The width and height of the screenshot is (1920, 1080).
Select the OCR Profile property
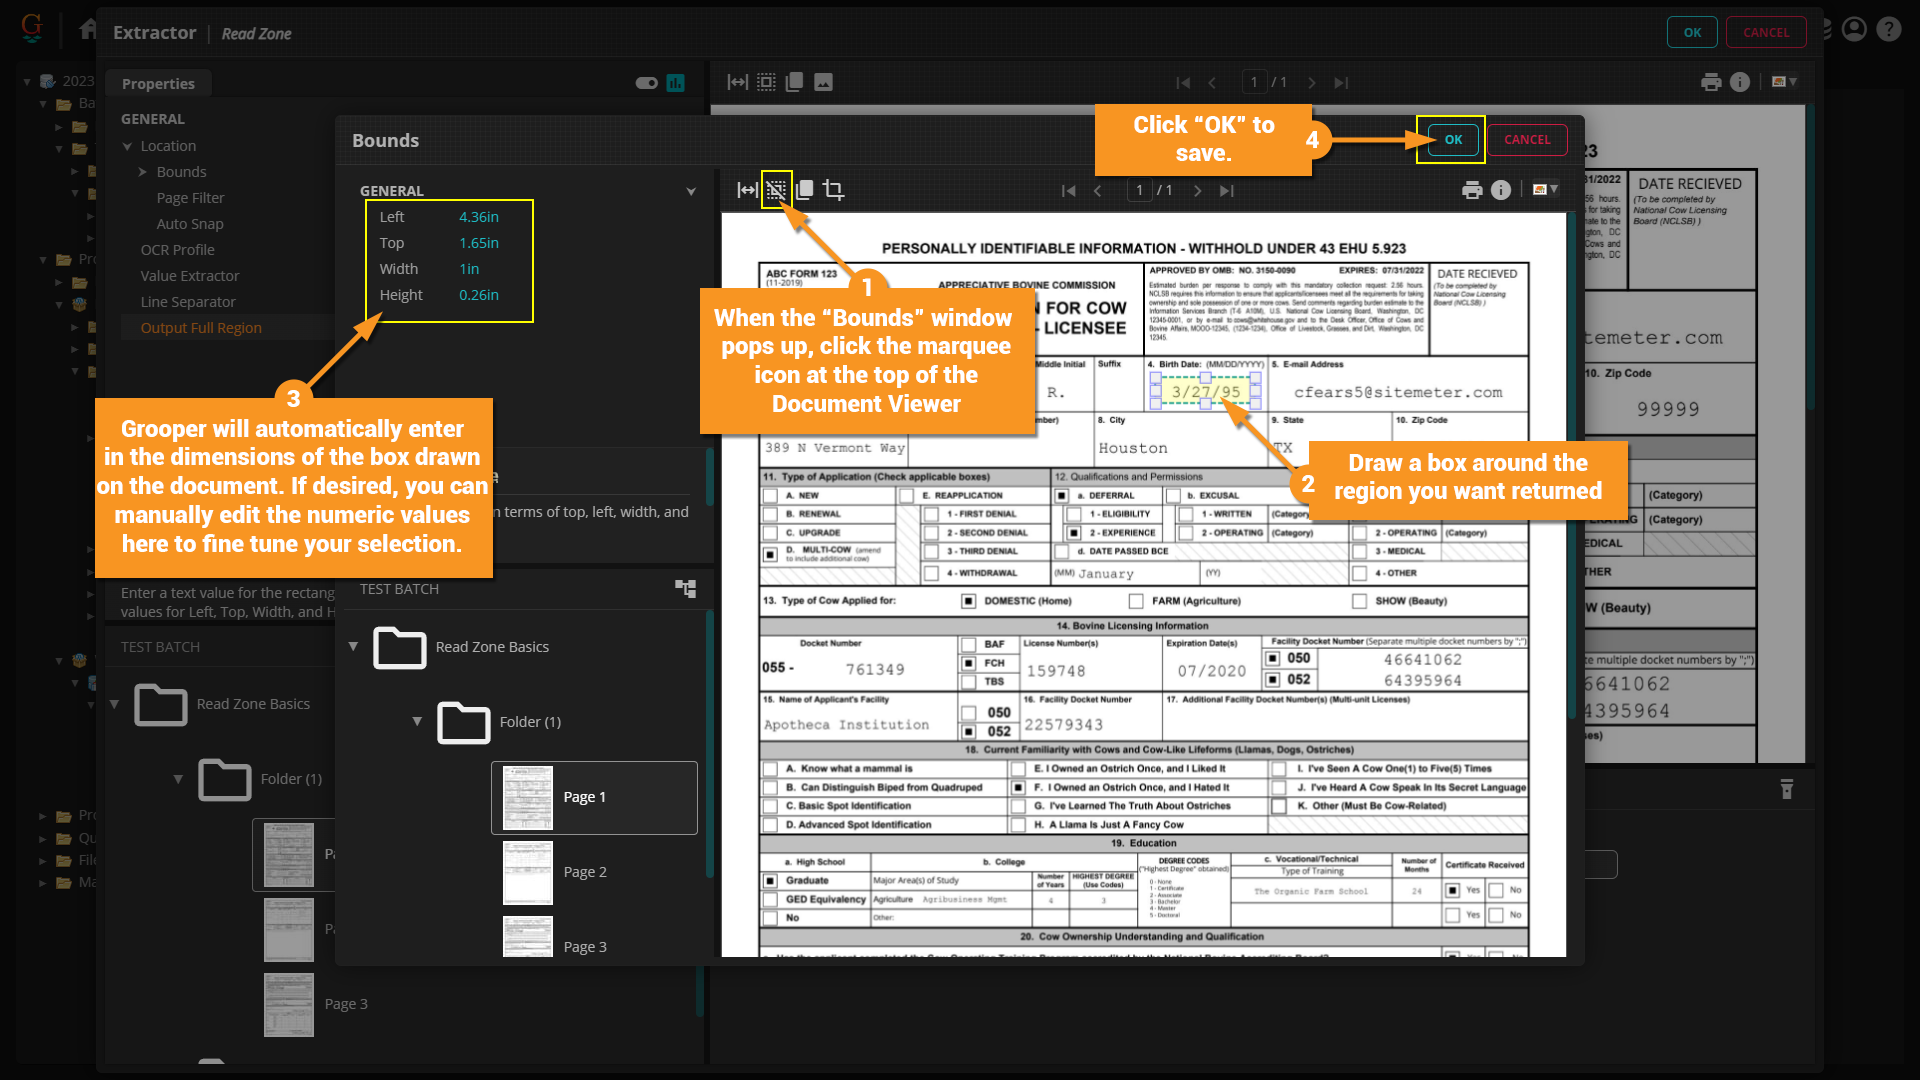point(177,250)
